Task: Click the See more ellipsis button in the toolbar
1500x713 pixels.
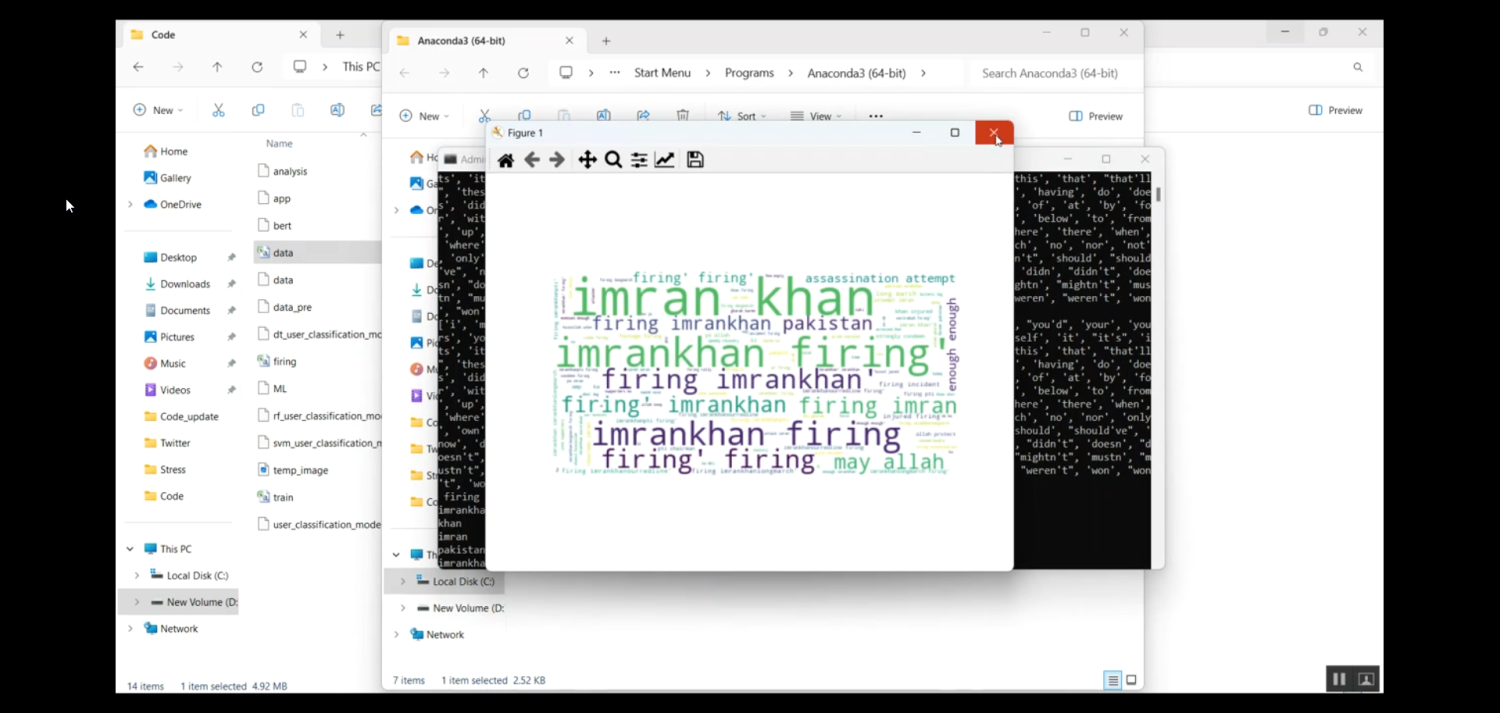Action: tap(875, 115)
